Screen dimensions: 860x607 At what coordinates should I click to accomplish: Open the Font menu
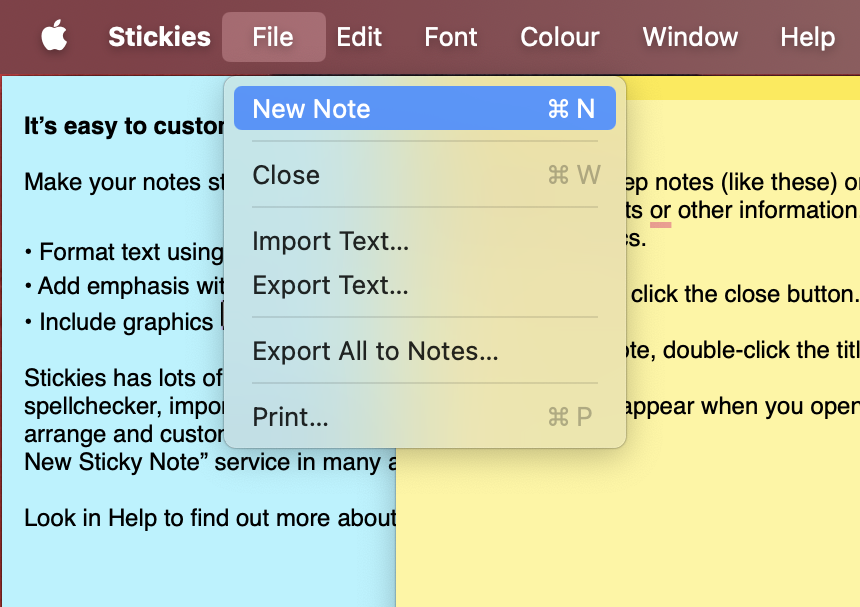point(450,37)
